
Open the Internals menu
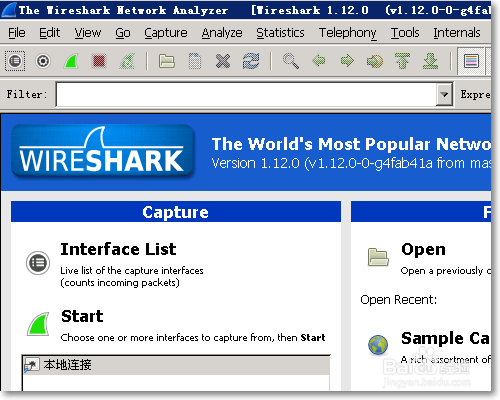tap(457, 33)
